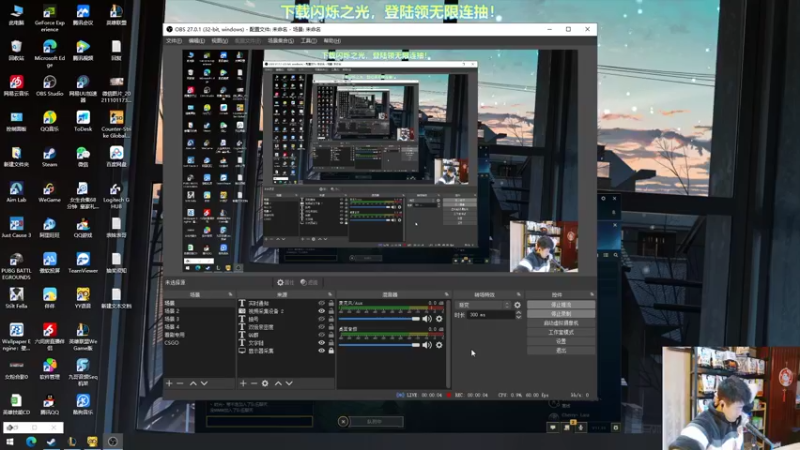Viewport: 800px width, 450px height.
Task: Open Logitech G HUB desktop shortcut
Action: 116,195
